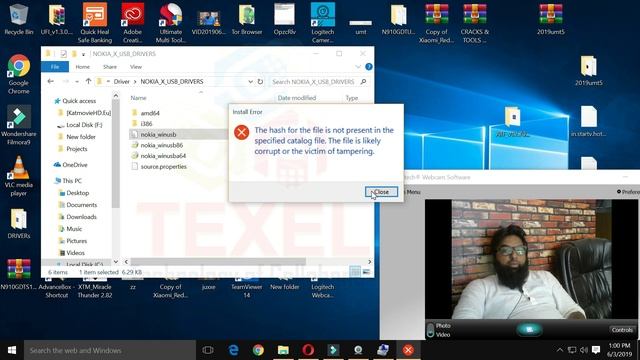The width and height of the screenshot is (640, 360).
Task: Select the Ultimate Multi Tool desktop icon
Action: [x=171, y=22]
